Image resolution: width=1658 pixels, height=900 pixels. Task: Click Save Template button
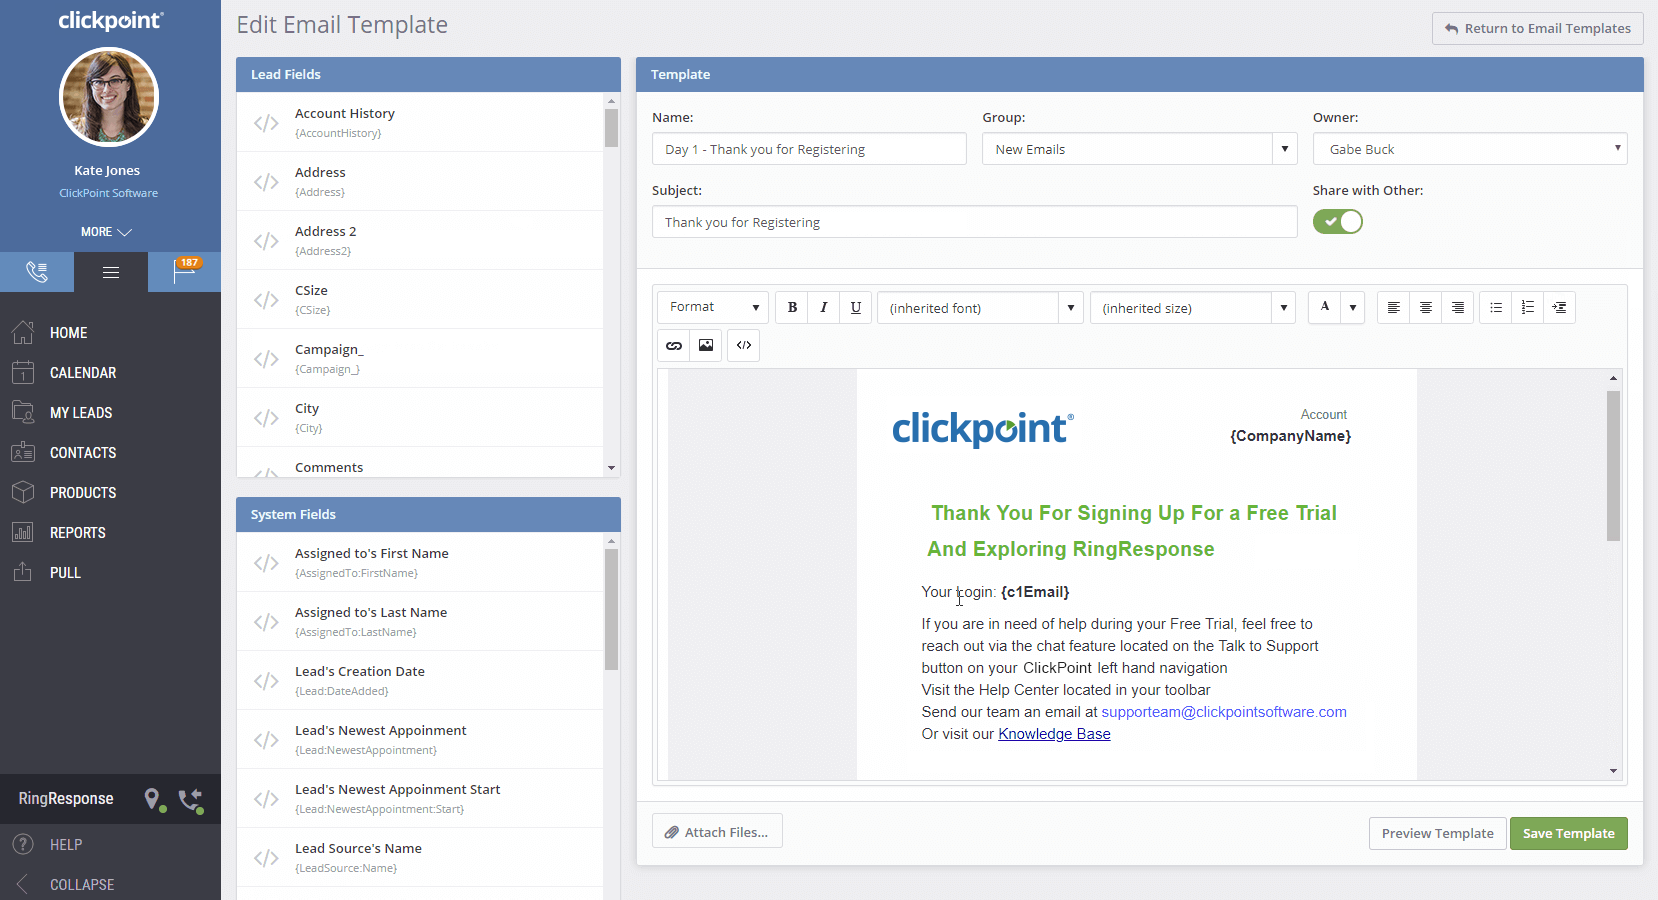pos(1568,833)
